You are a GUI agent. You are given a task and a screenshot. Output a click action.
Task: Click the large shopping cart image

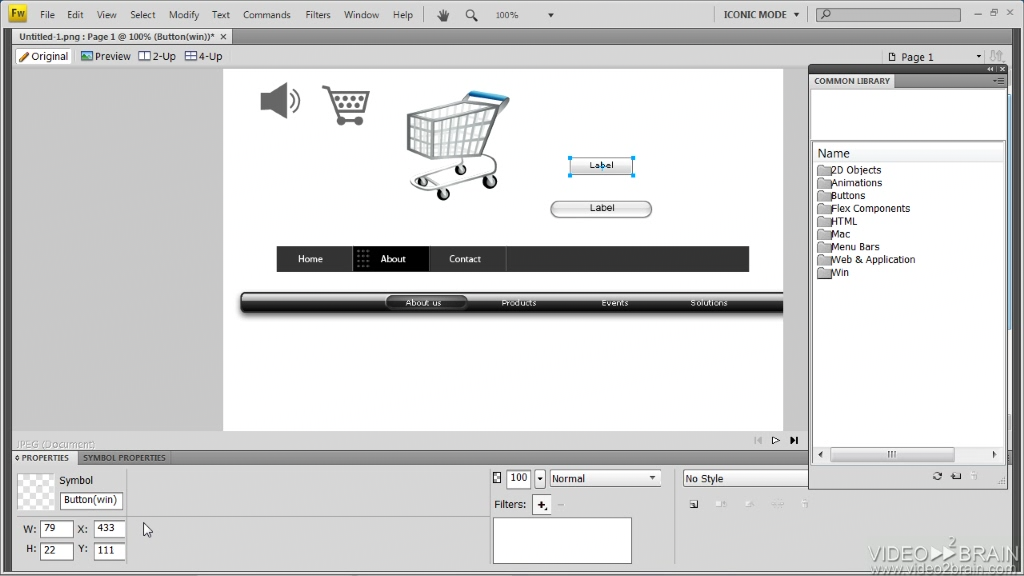point(457,143)
